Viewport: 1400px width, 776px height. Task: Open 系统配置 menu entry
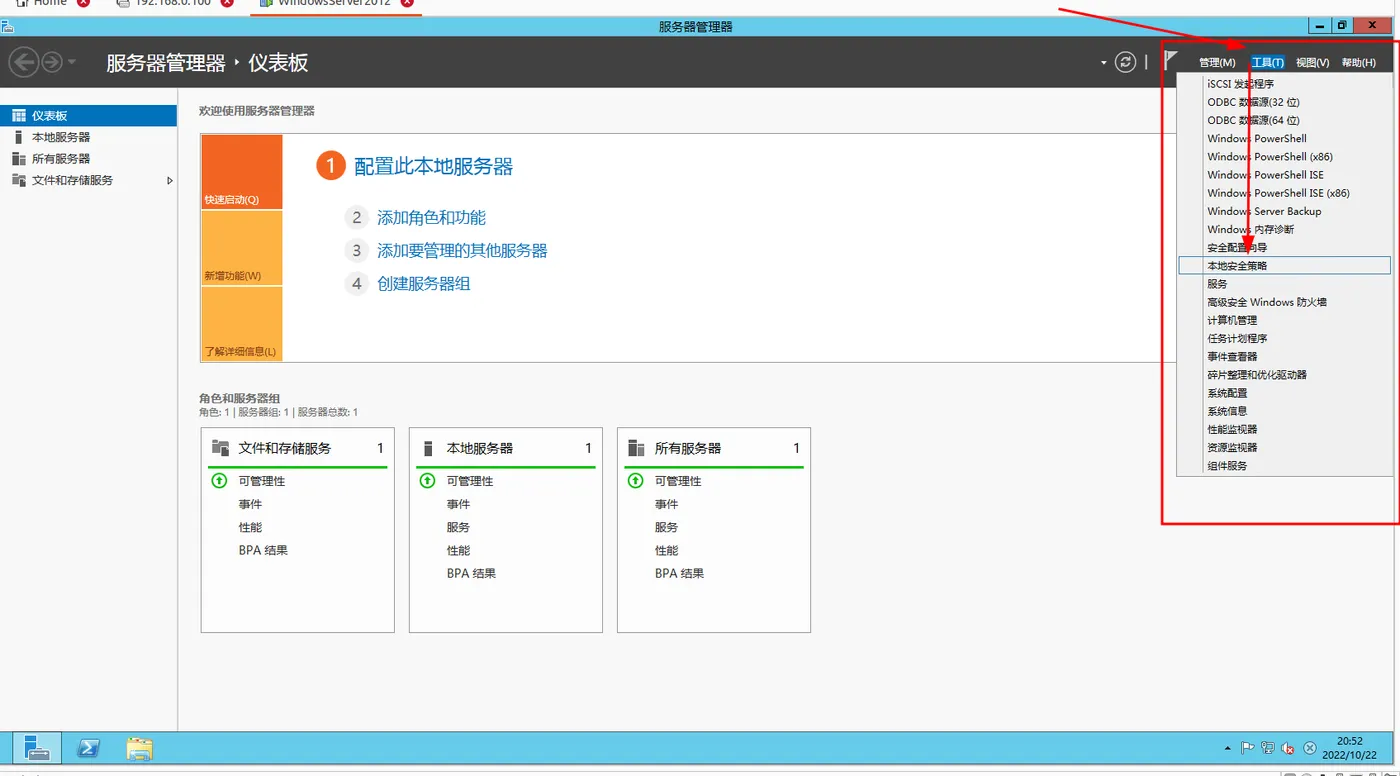[x=1284, y=393]
